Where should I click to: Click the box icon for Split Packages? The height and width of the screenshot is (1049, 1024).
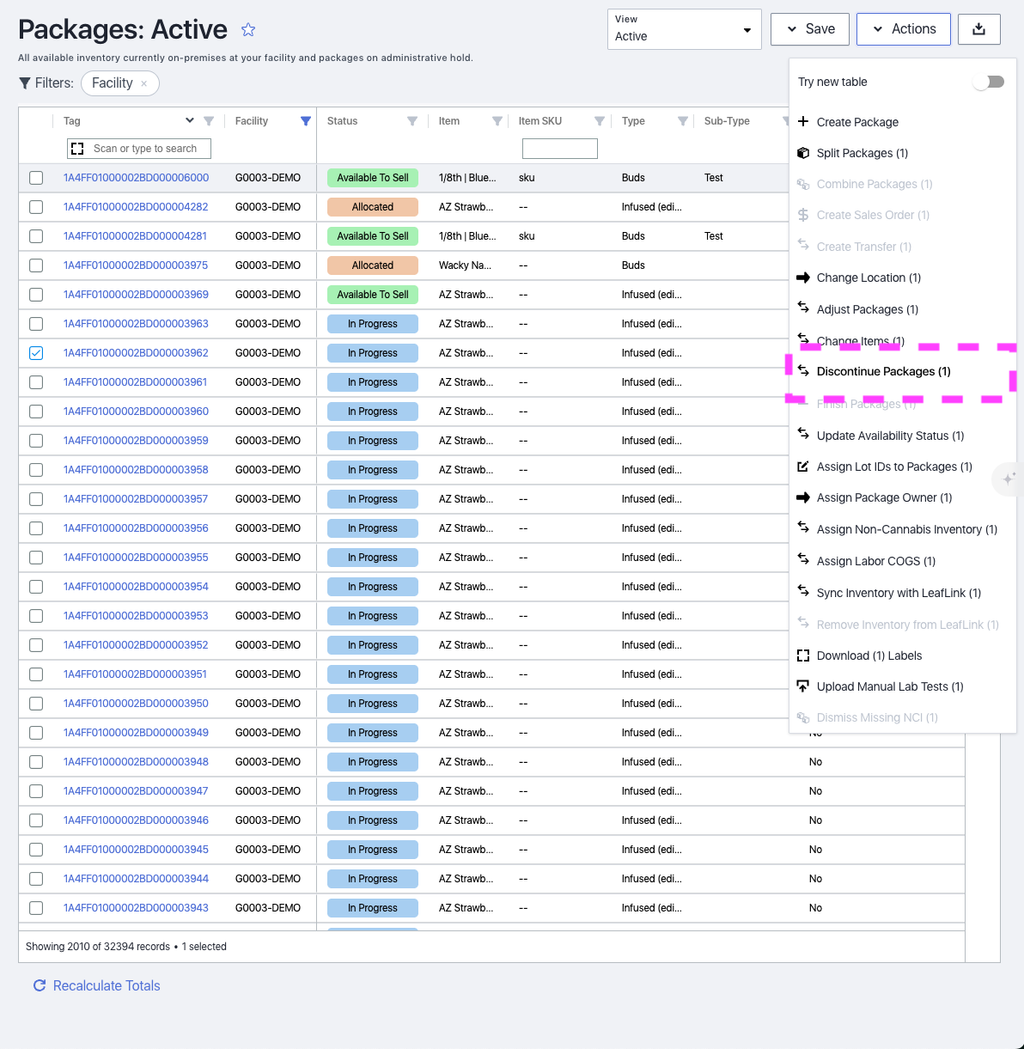[803, 153]
